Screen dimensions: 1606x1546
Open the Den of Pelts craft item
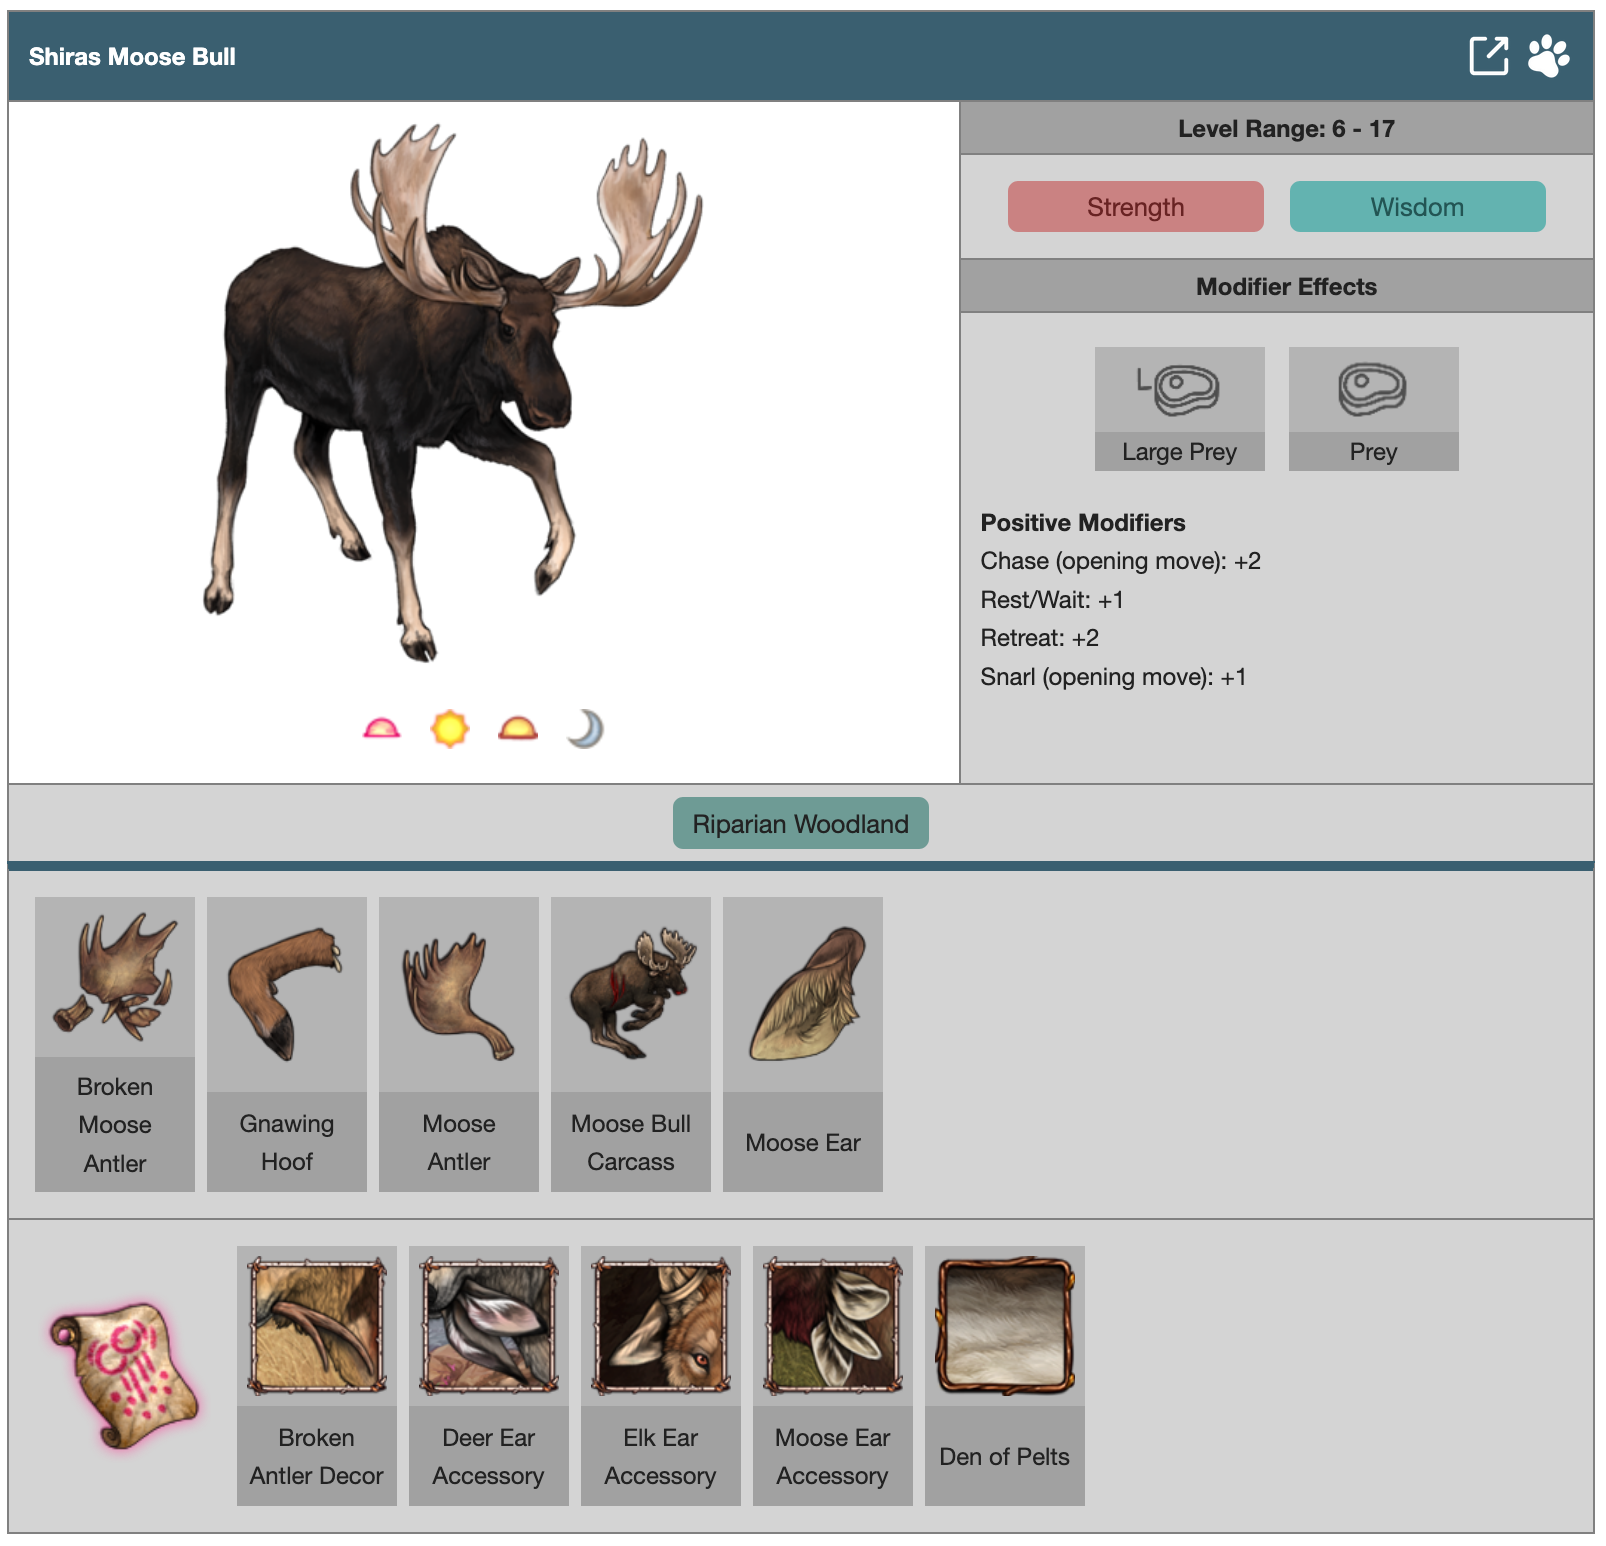(x=1005, y=1375)
